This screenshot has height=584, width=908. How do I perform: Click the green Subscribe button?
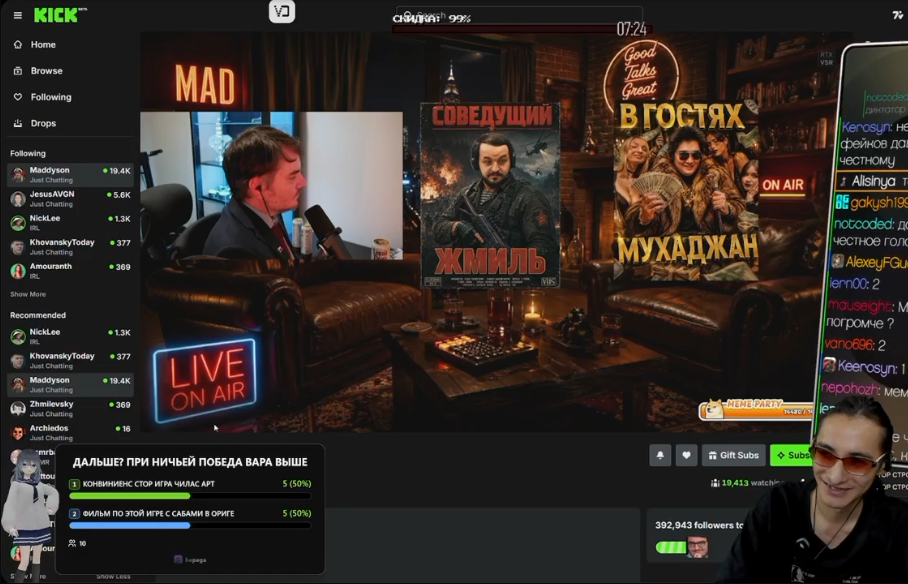point(792,455)
